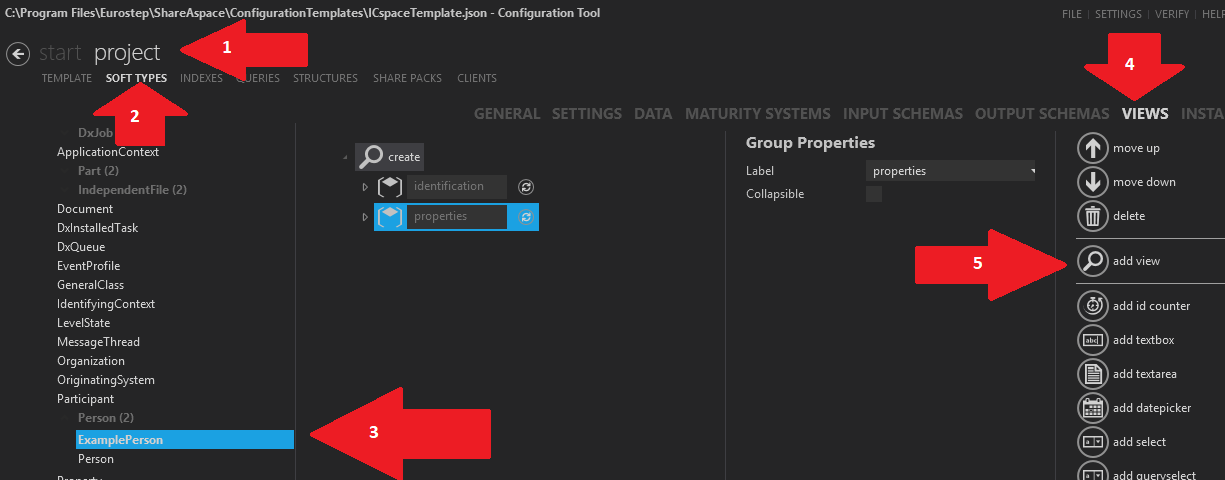This screenshot has width=1225, height=480.
Task: Select IndependentFile (2) tree item
Action: coord(132,190)
